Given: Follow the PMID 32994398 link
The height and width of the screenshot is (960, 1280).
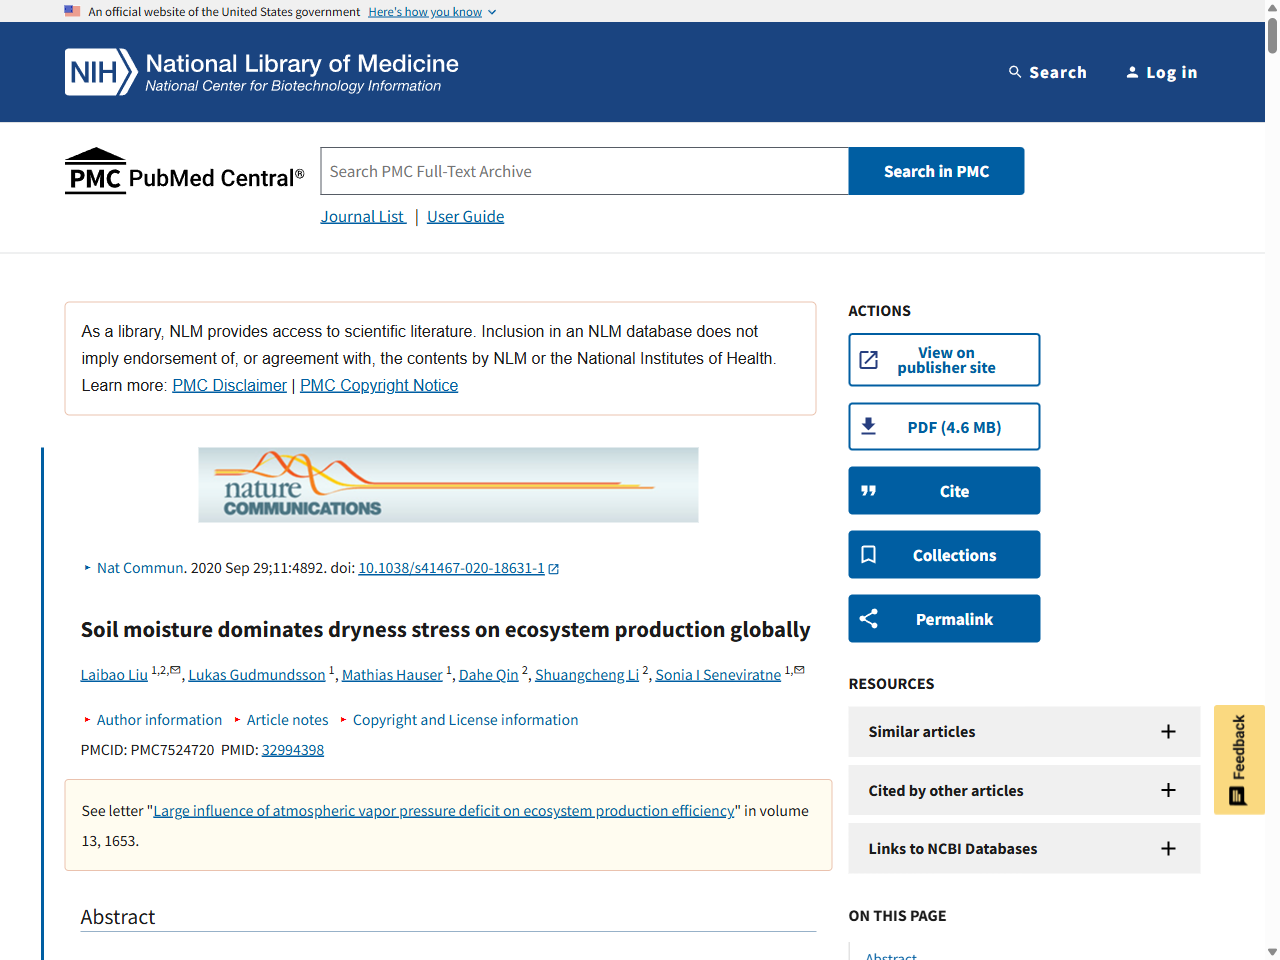Looking at the screenshot, I should point(293,749).
